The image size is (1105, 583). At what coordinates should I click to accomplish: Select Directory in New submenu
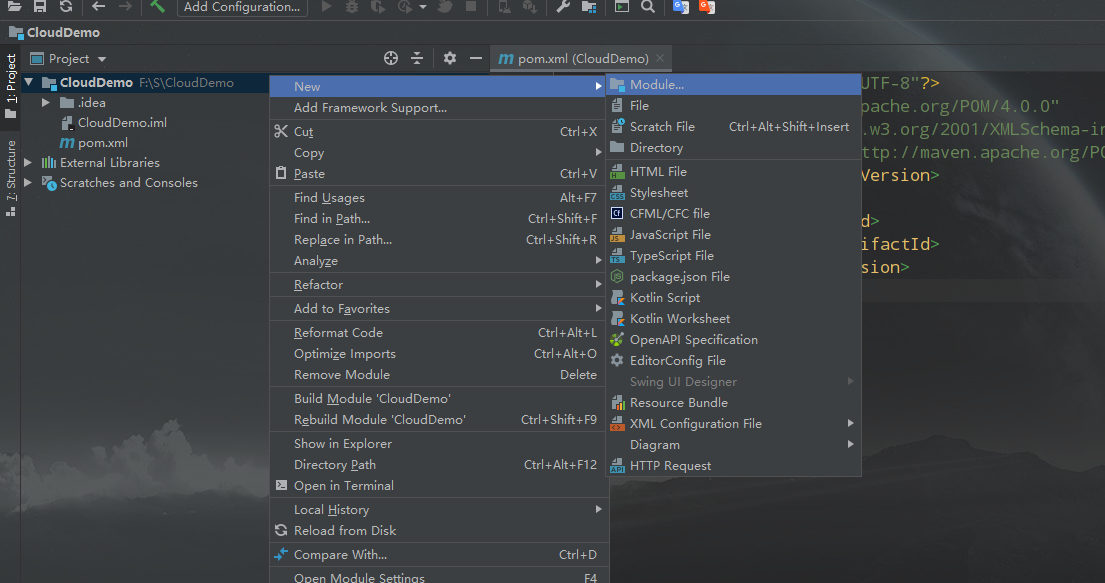coord(734,148)
